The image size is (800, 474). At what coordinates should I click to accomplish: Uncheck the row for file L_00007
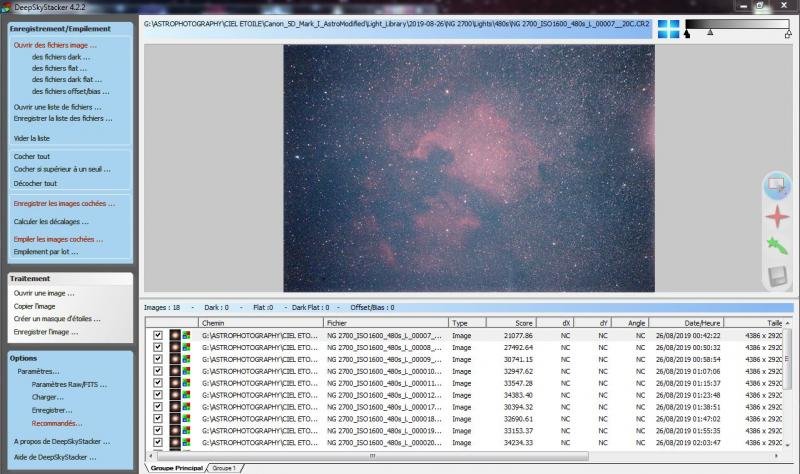coord(158,335)
